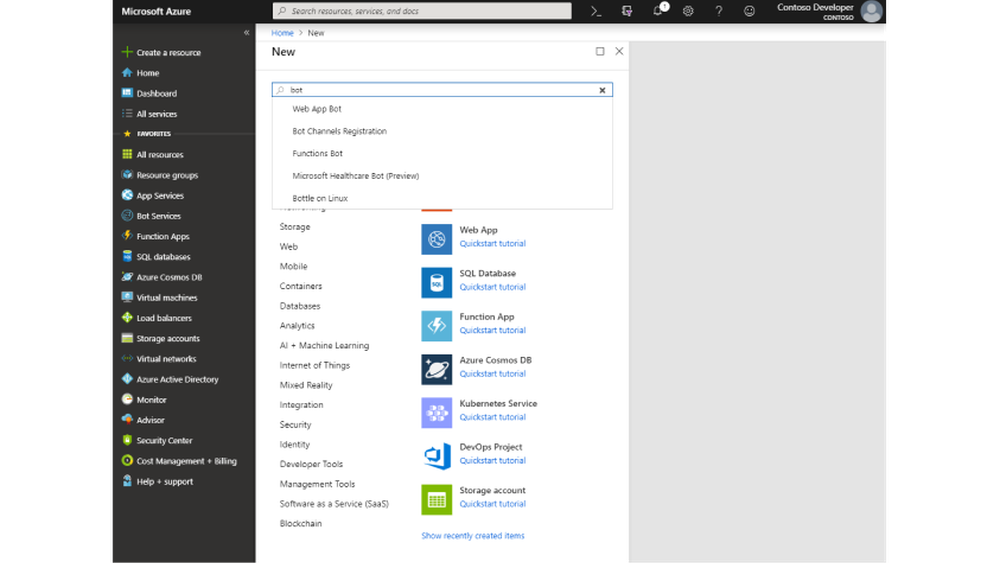Open the Analytics category
The height and width of the screenshot is (563, 1000).
coord(297,326)
